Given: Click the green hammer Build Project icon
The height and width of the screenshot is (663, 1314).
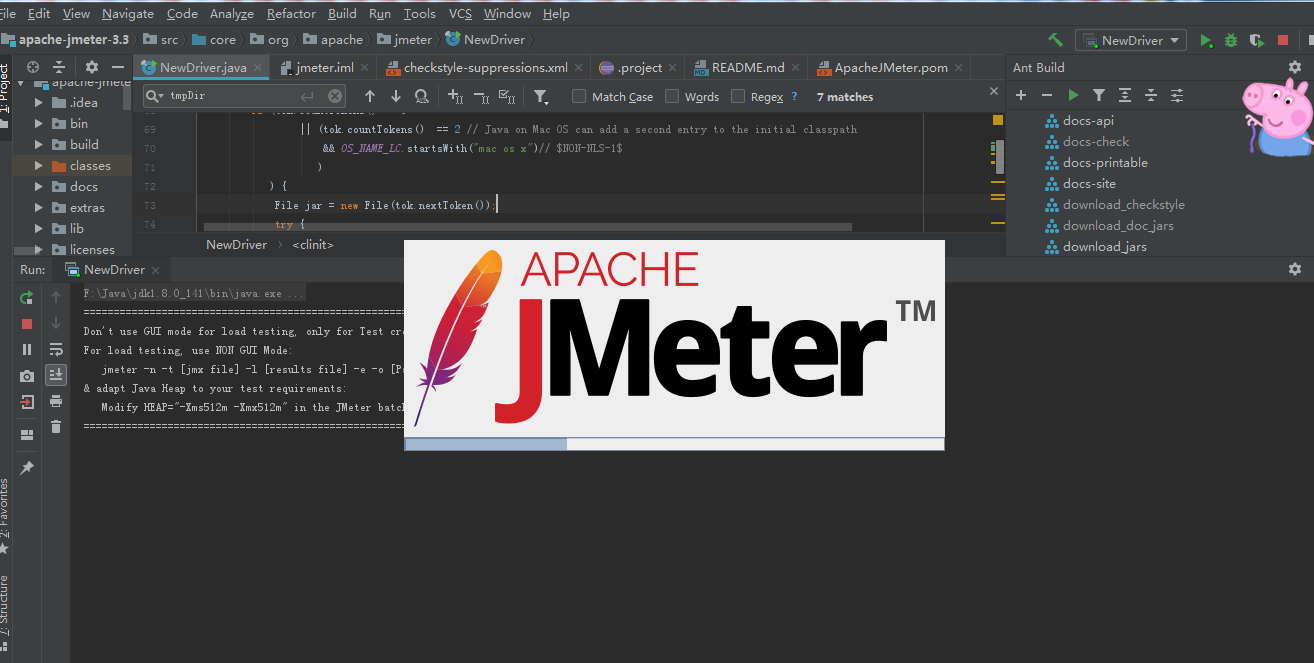Looking at the screenshot, I should coord(1055,40).
